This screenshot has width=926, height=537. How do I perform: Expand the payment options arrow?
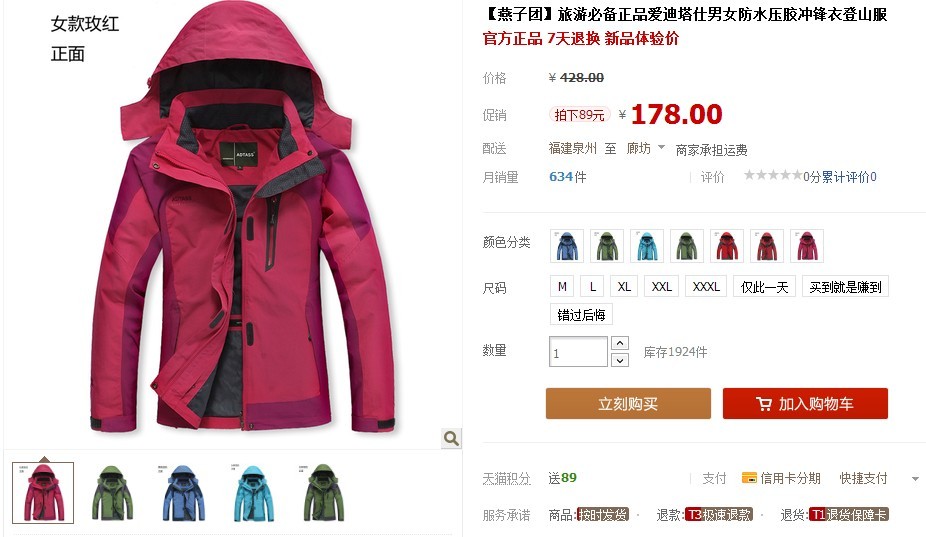(x=915, y=479)
